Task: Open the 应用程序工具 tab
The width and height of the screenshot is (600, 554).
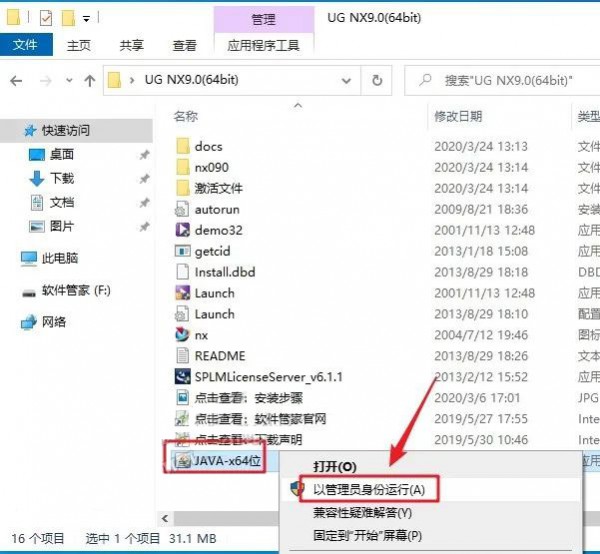Action: coord(264,46)
